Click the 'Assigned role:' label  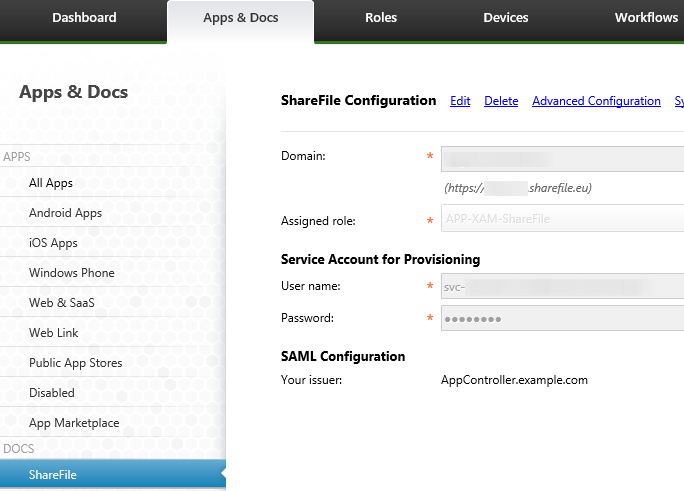(318, 221)
